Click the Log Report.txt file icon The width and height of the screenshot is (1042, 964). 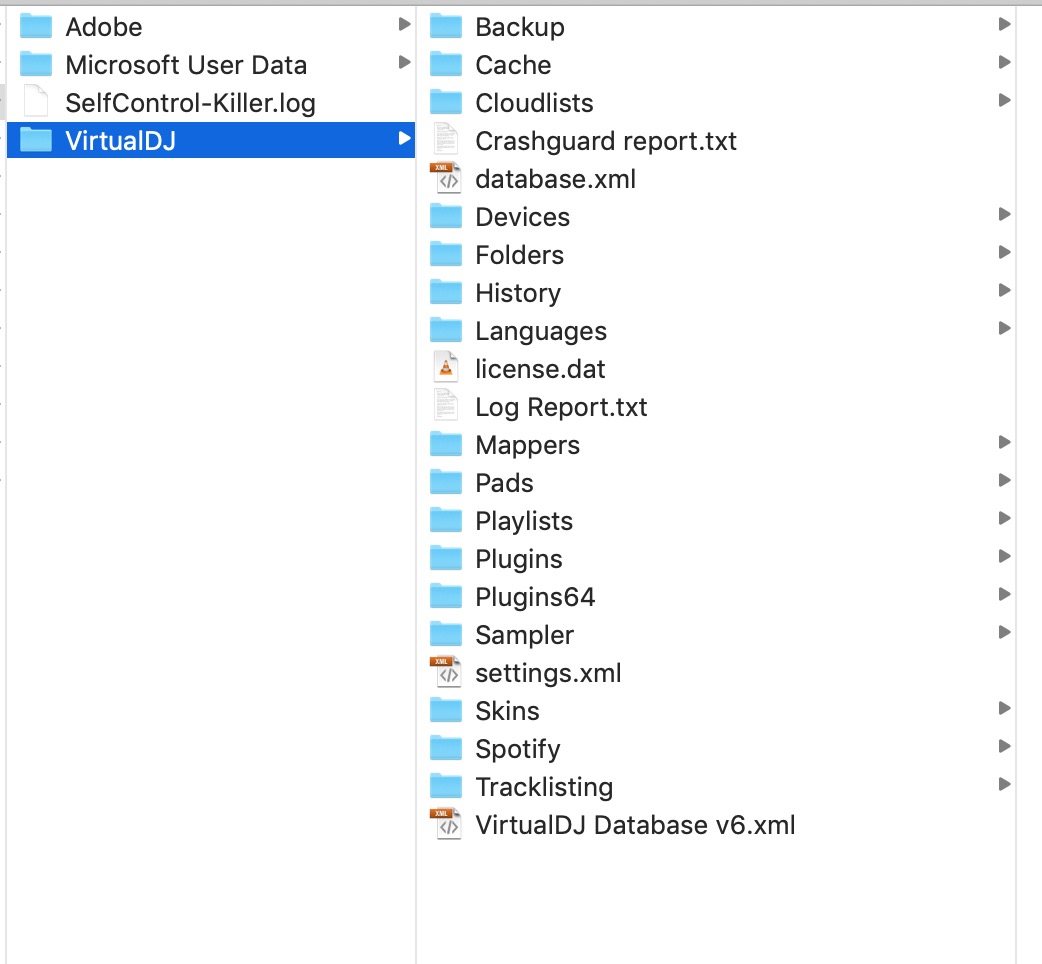click(x=446, y=405)
